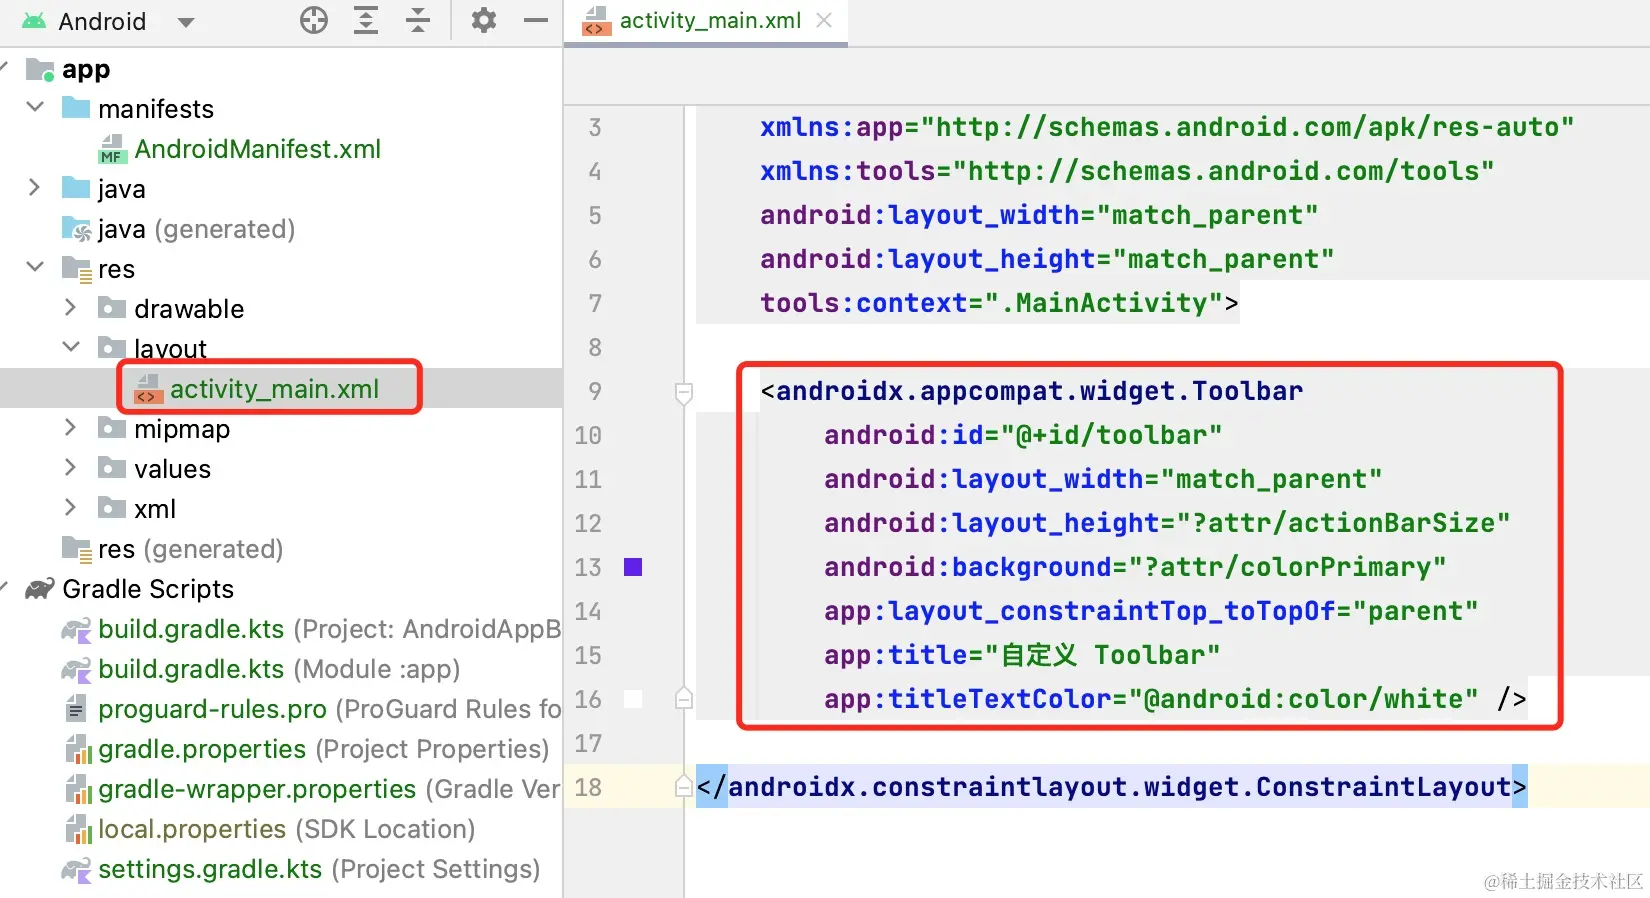The height and width of the screenshot is (898, 1650).
Task: Click line number 13 in the gutter
Action: pos(588,567)
